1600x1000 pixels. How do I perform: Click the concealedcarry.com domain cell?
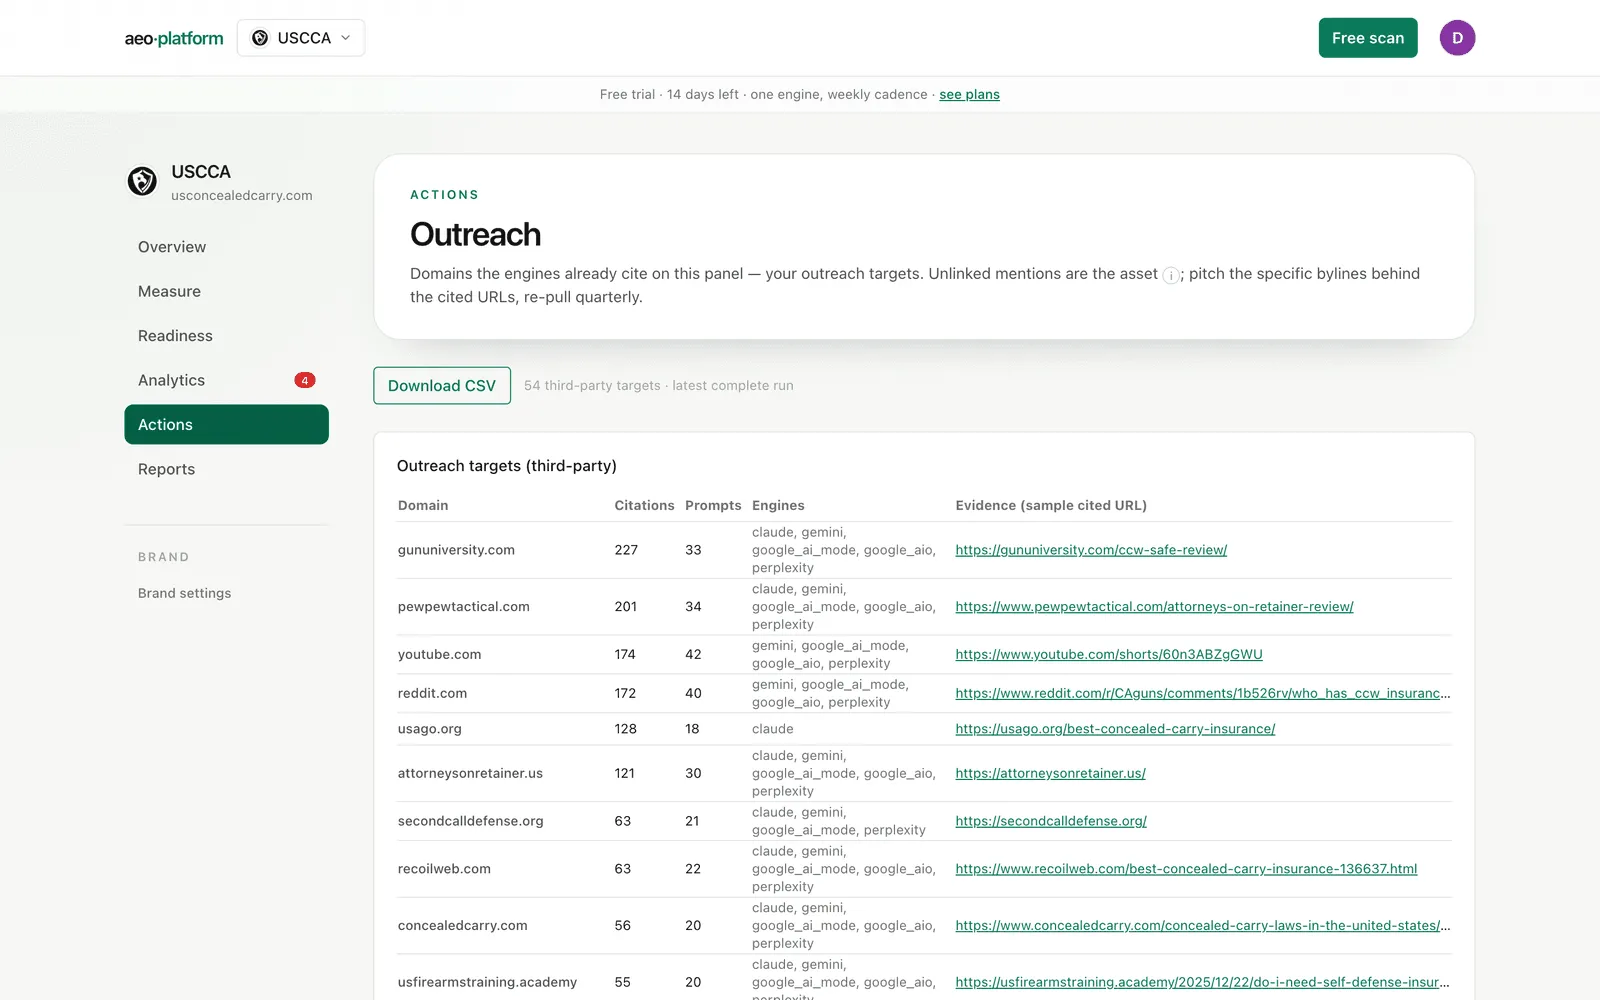[x=462, y=926]
